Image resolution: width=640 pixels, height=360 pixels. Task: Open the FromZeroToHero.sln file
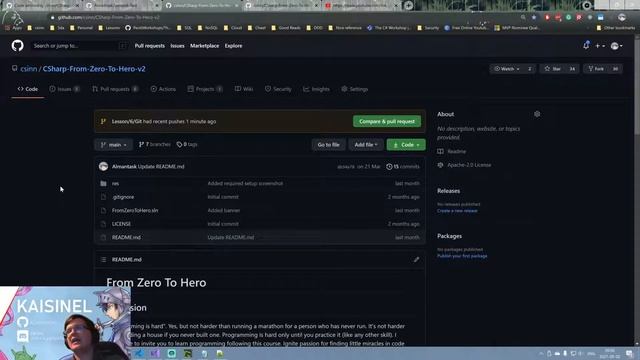(x=135, y=211)
